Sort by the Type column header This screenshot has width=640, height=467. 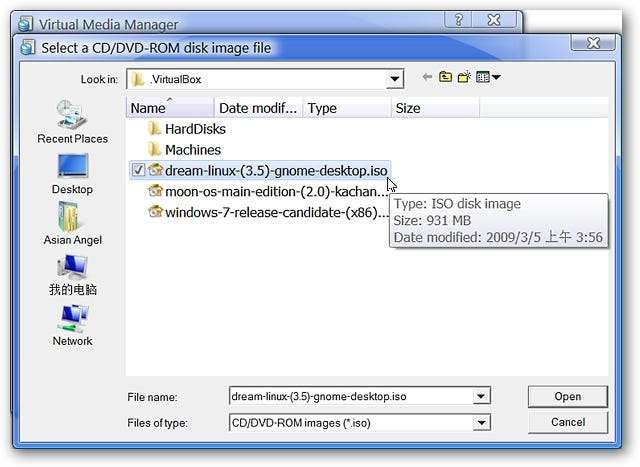pos(347,108)
